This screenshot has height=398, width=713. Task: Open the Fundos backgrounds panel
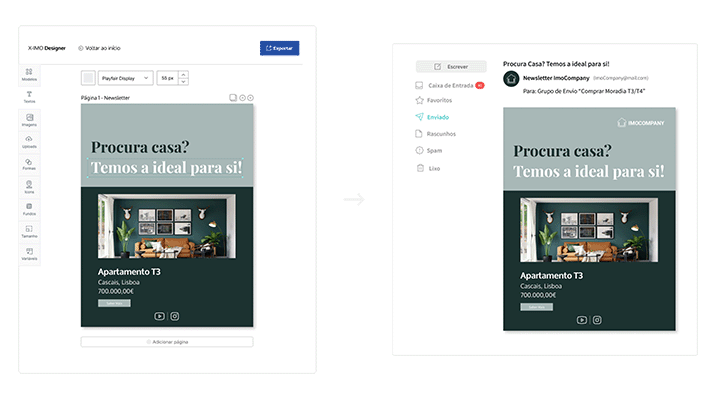click(29, 209)
